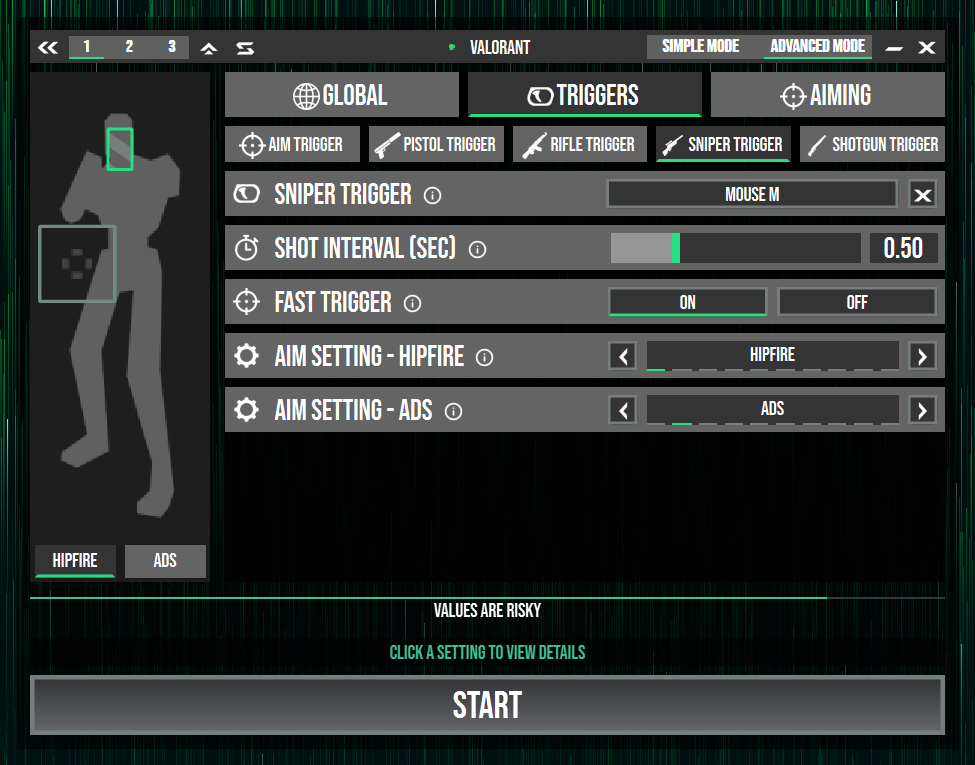Click the upward chevron icon in title bar

click(x=209, y=47)
